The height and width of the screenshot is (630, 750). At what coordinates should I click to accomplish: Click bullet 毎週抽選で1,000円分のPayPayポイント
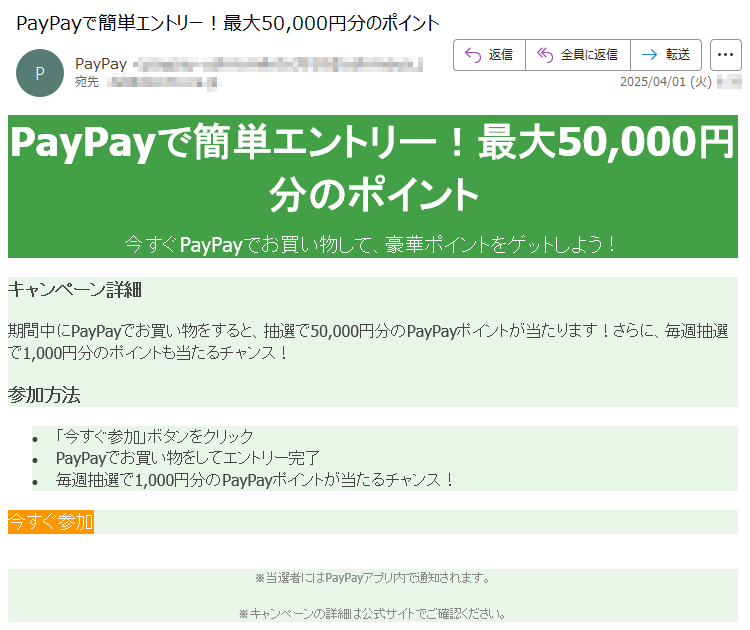pyautogui.click(x=254, y=479)
